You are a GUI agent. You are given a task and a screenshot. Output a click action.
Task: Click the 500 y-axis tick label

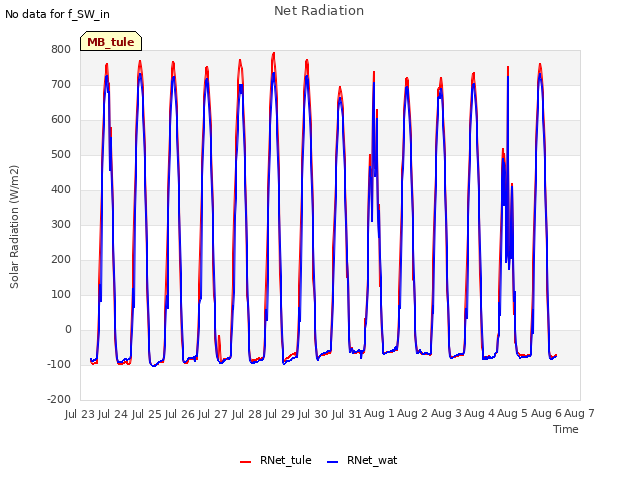[x=61, y=155]
